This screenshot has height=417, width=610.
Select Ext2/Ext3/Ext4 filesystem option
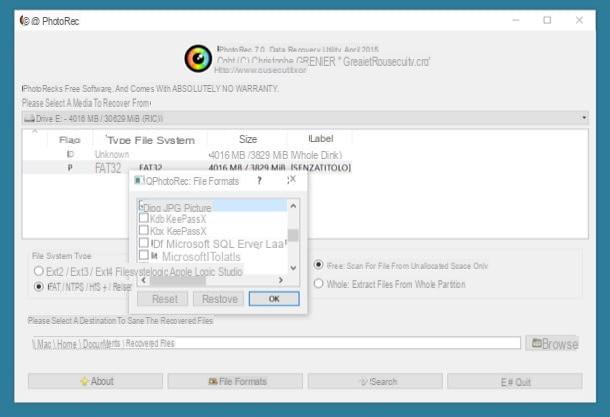39,271
